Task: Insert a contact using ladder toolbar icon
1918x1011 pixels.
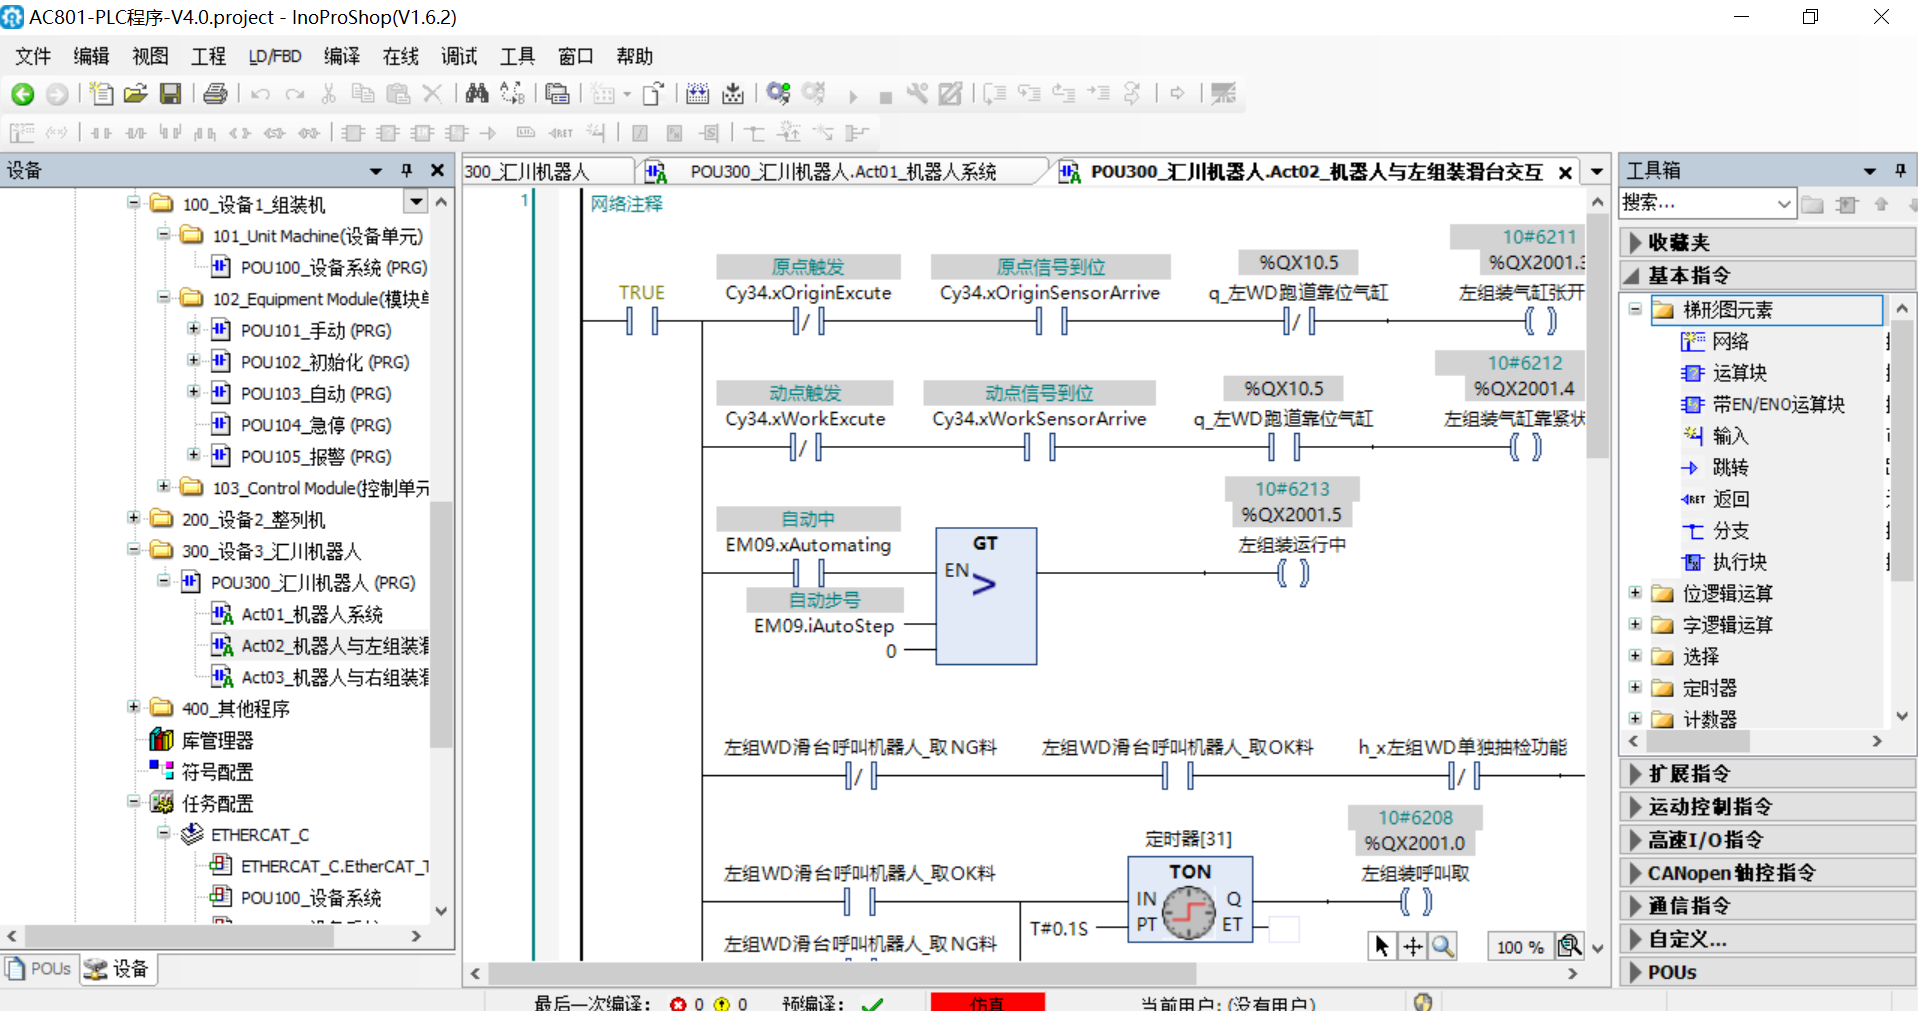Action: [x=101, y=133]
